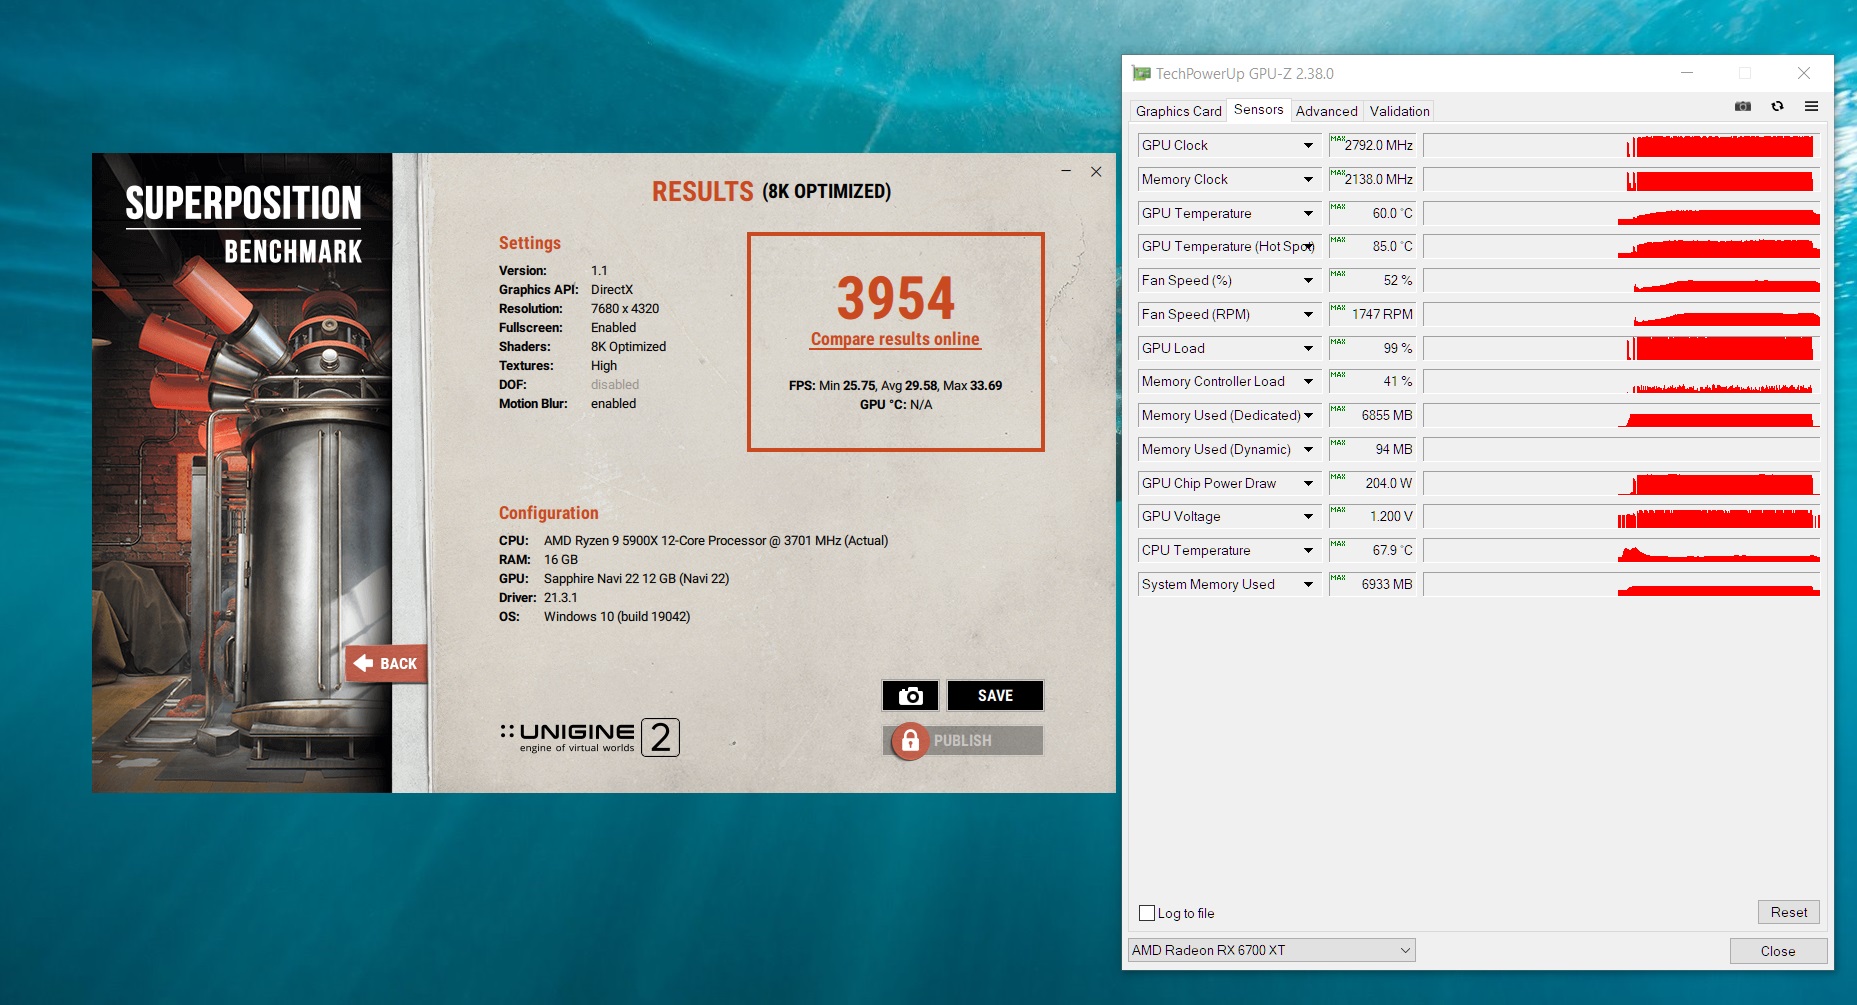The height and width of the screenshot is (1005, 1857).
Task: Switch to the Advanced tab
Action: (x=1326, y=111)
